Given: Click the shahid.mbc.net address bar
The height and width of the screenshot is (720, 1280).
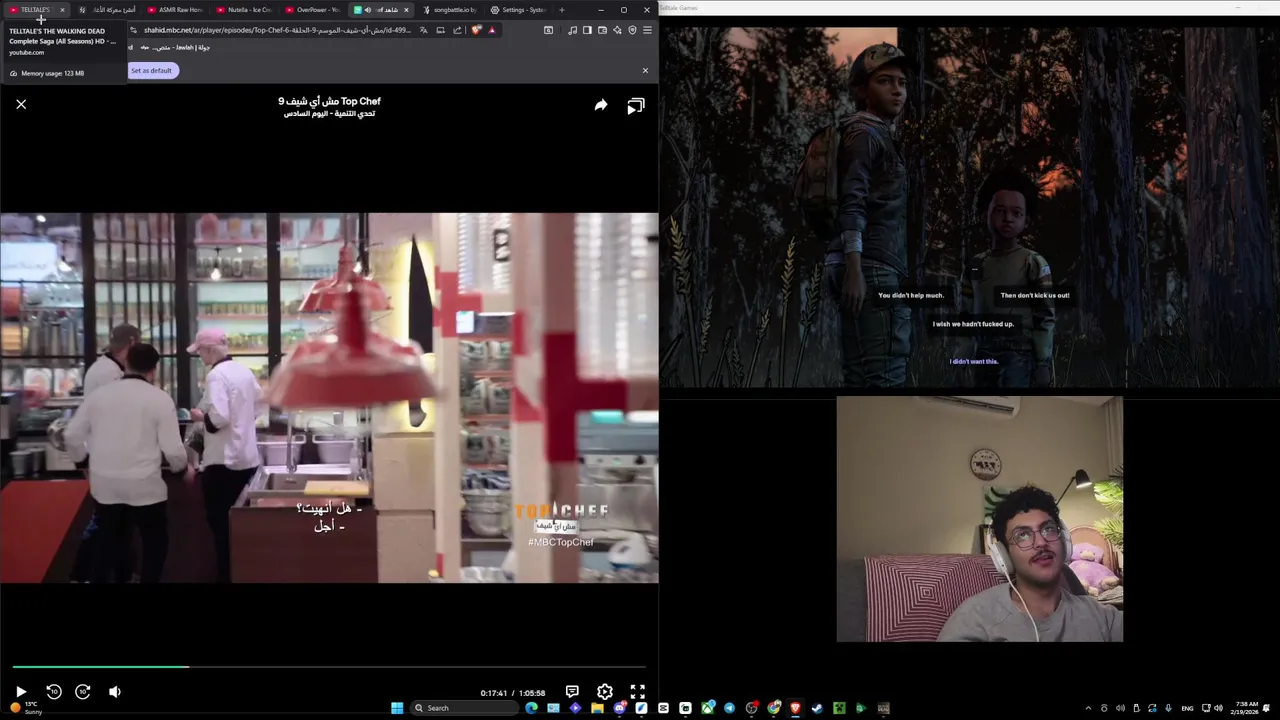Looking at the screenshot, I should point(275,30).
